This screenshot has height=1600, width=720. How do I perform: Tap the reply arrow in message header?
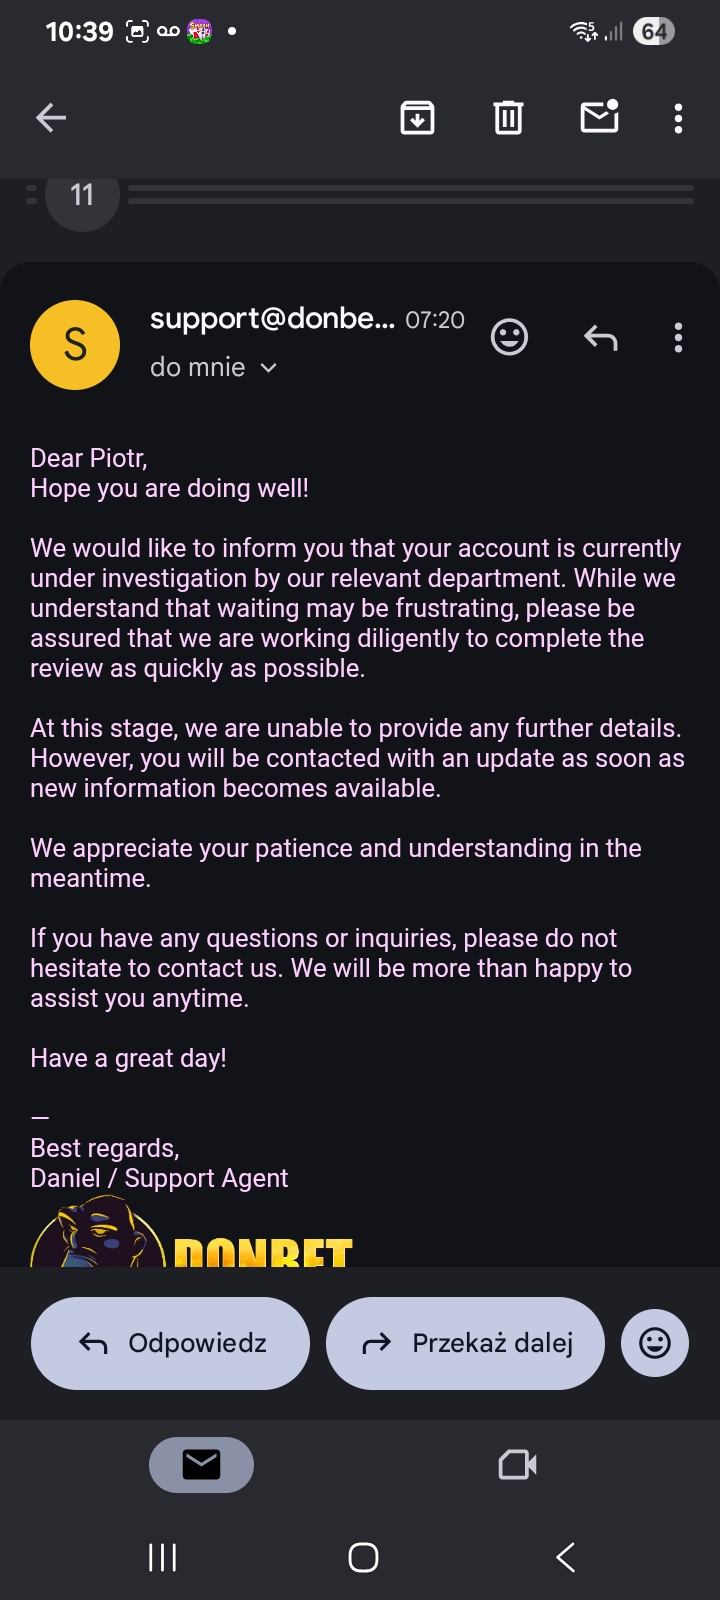(x=600, y=338)
